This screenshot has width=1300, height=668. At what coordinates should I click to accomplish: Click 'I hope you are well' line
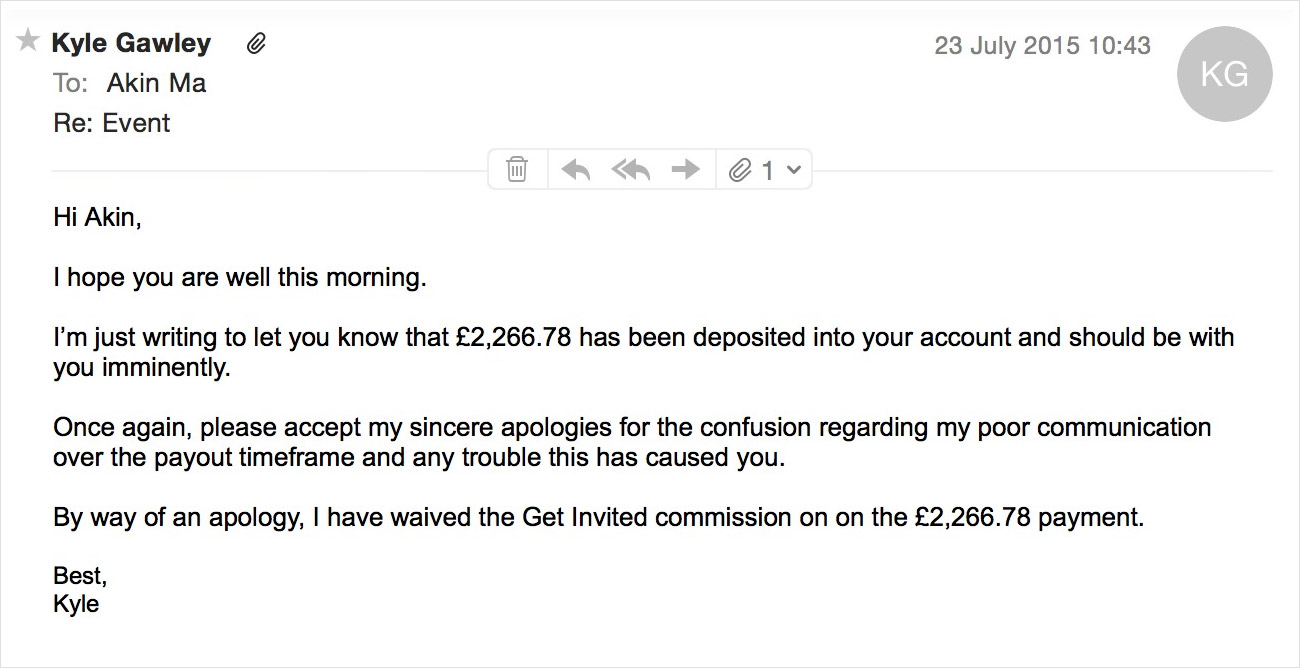tap(240, 277)
